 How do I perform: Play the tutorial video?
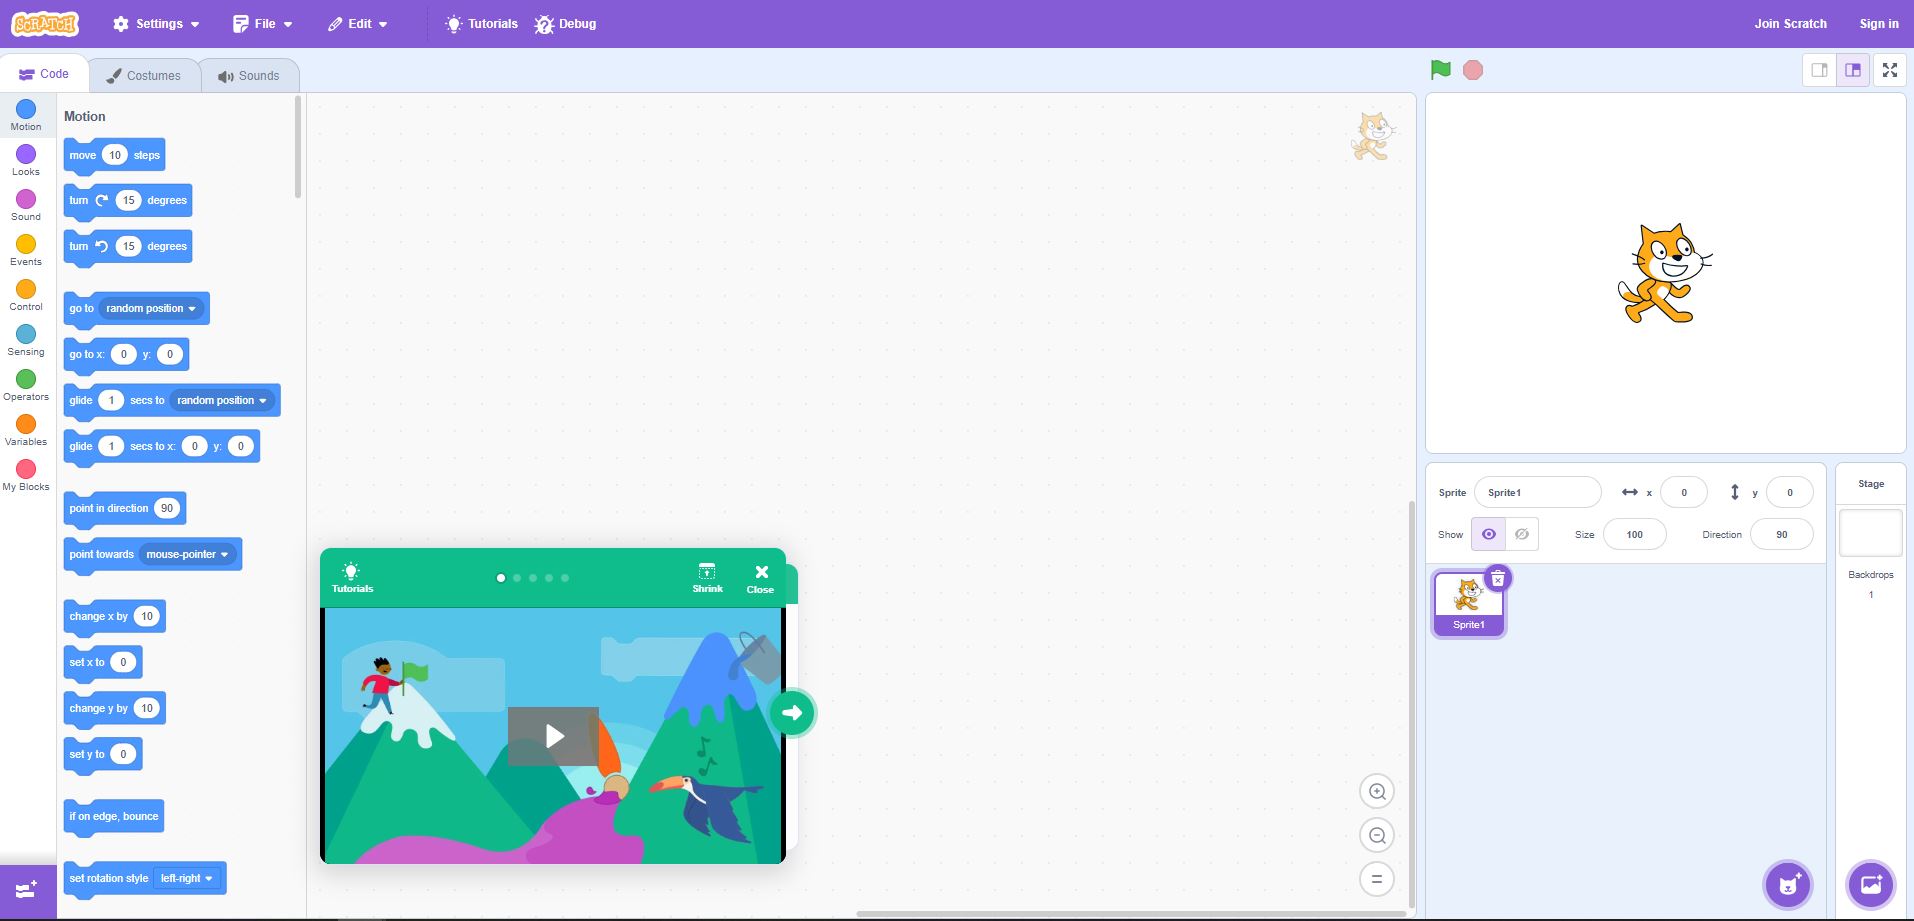coord(552,736)
